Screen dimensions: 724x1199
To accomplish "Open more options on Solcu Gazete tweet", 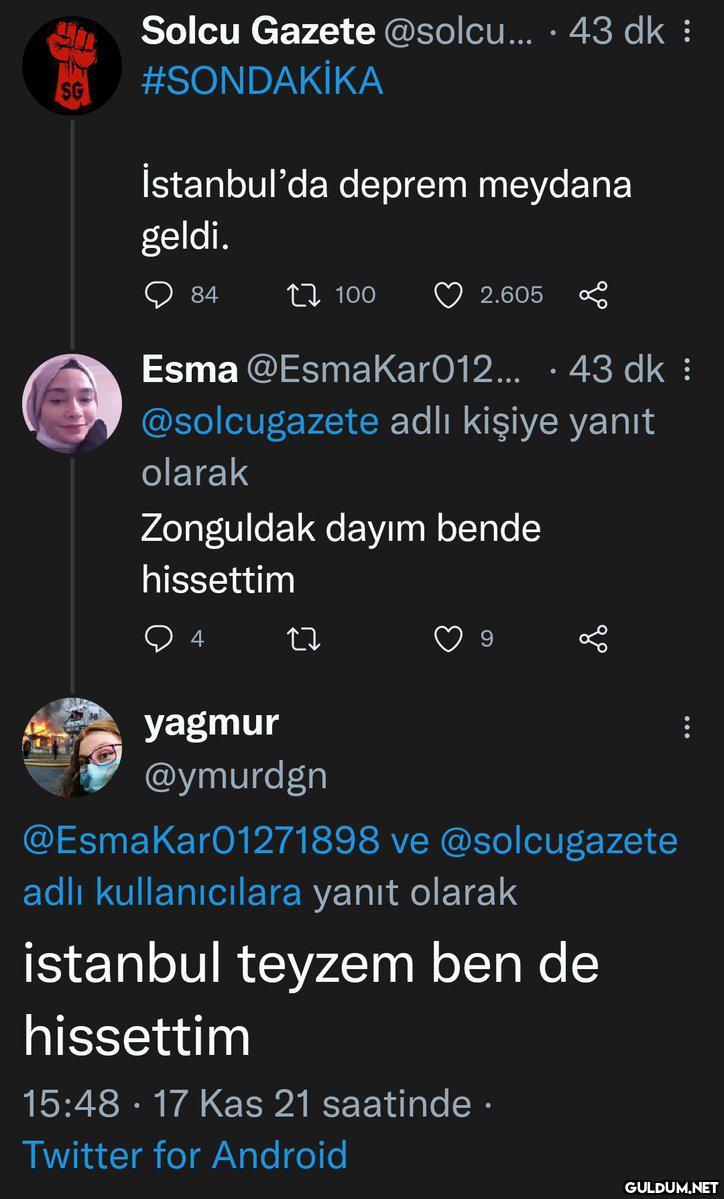I will pyautogui.click(x=687, y=33).
